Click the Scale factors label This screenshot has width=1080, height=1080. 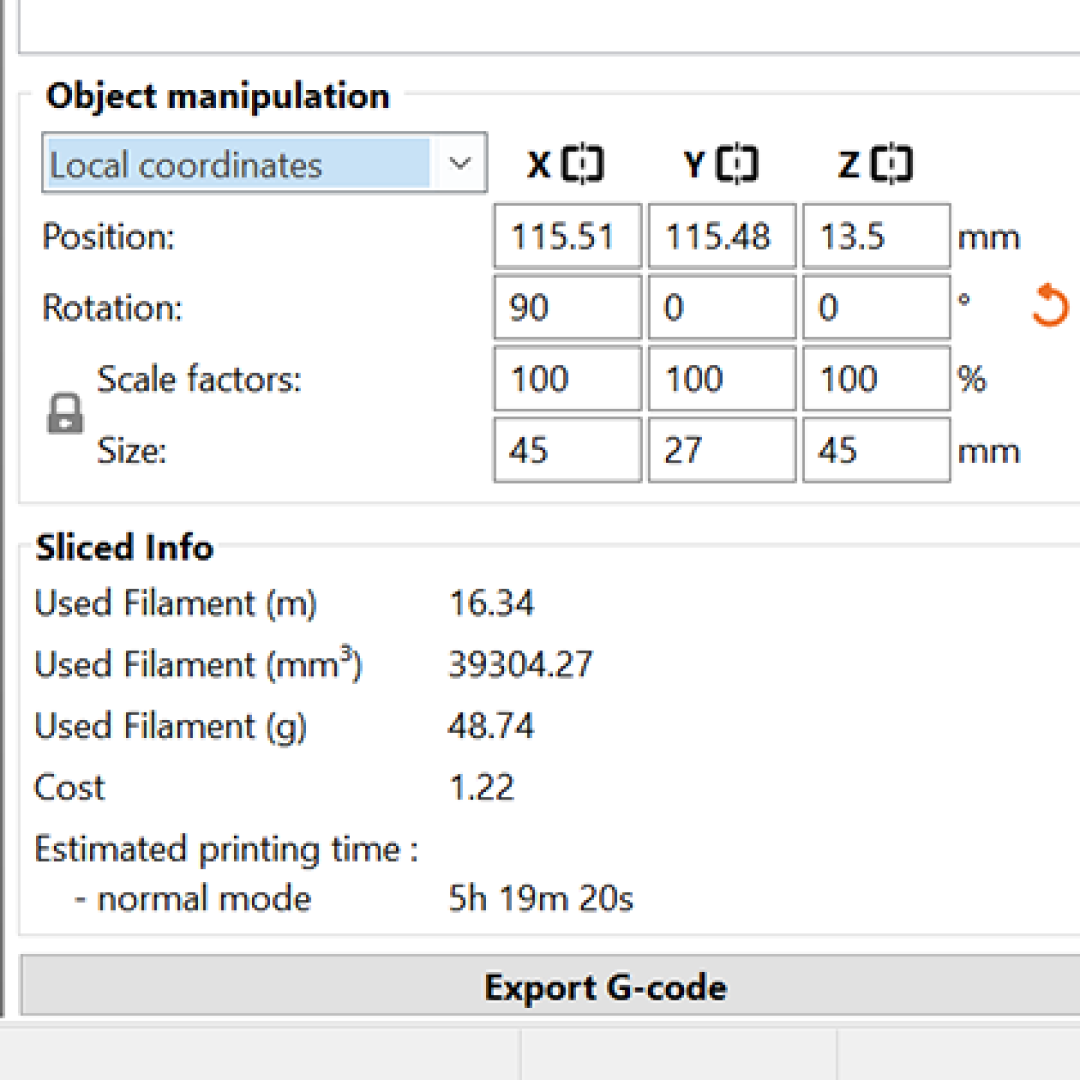(199, 379)
